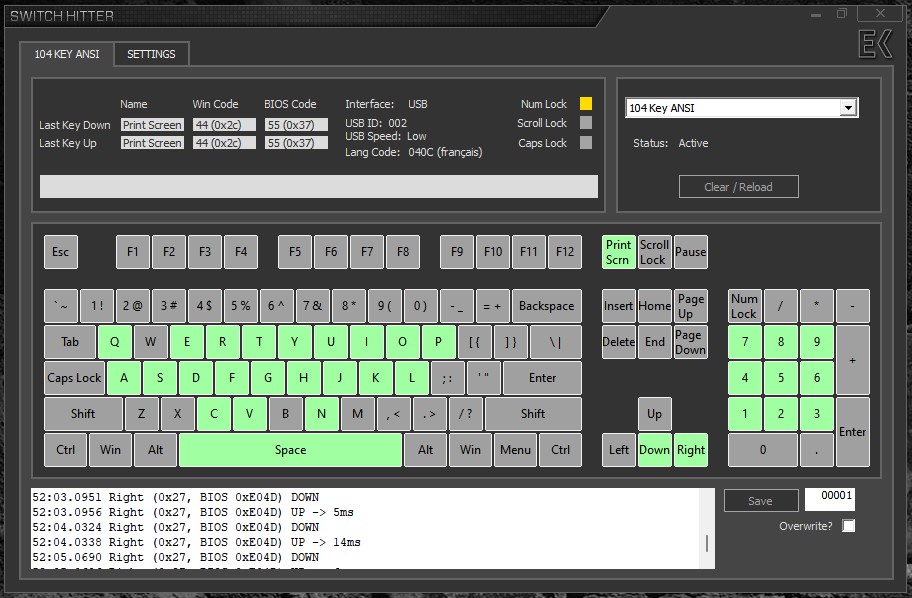Switch to the SETTINGS tab

click(x=151, y=54)
